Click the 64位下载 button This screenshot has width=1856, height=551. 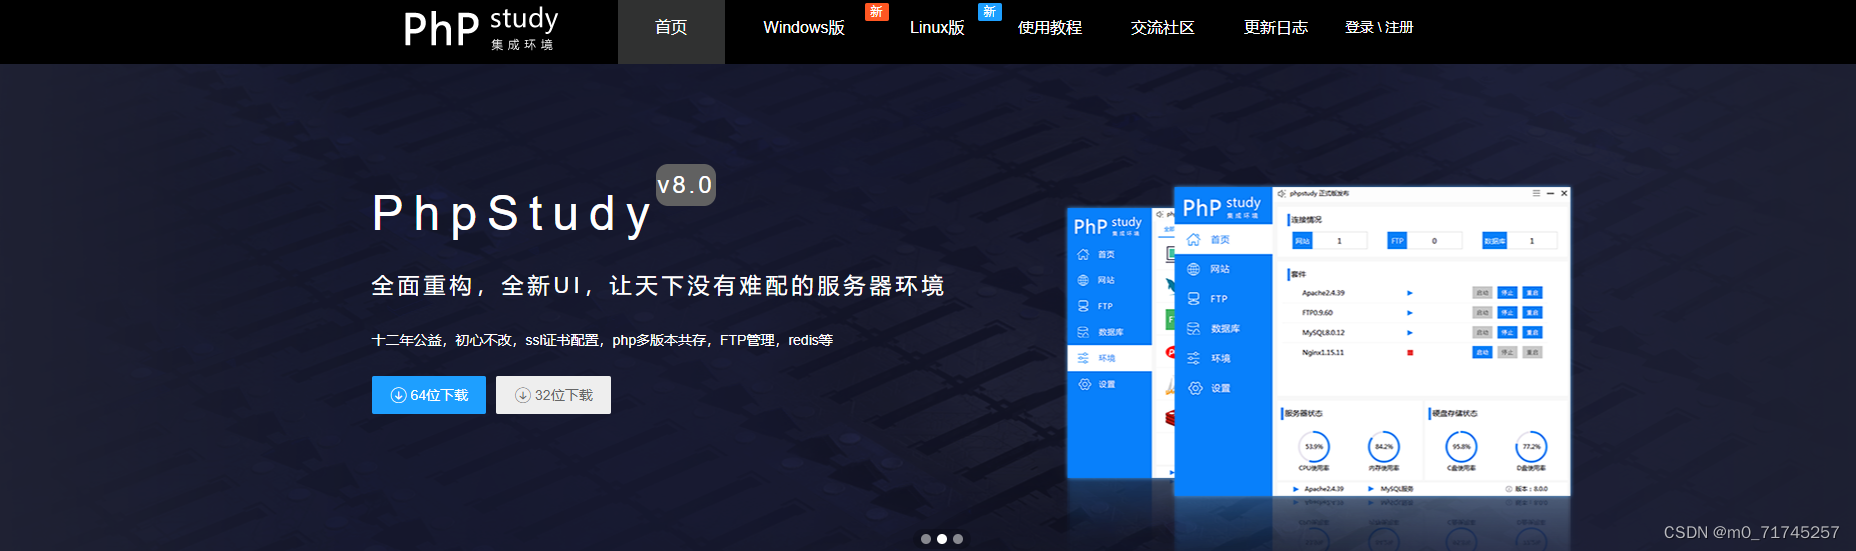point(429,395)
